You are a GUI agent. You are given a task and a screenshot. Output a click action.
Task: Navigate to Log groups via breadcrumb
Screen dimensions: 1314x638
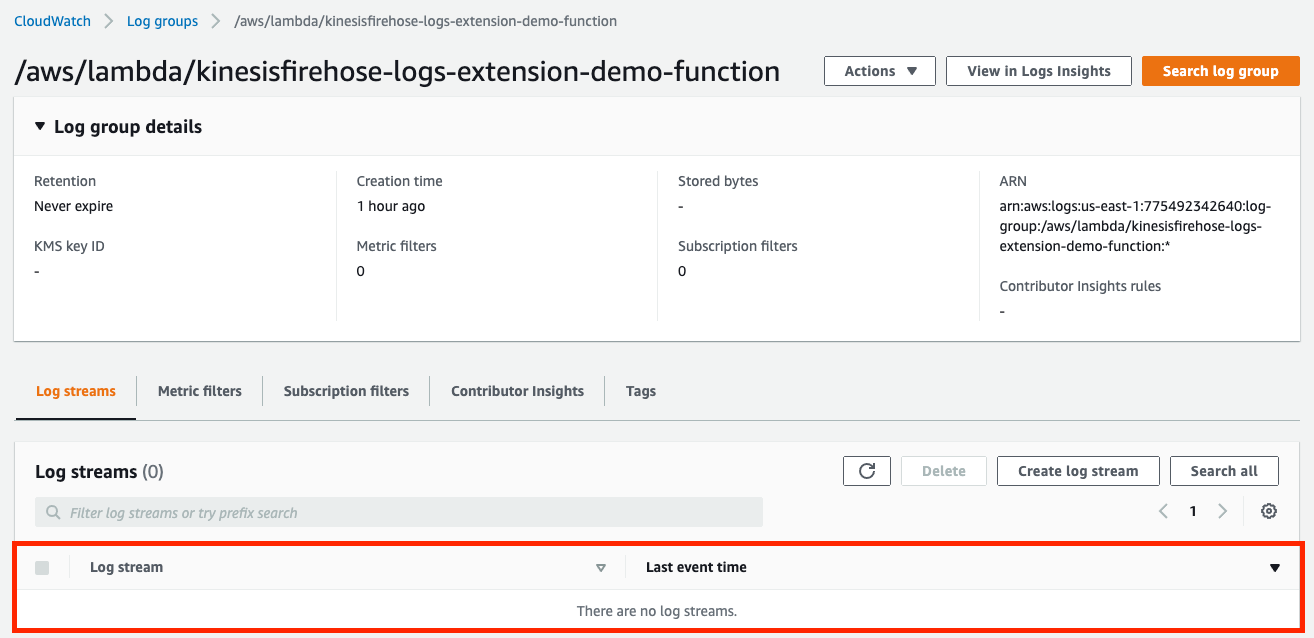pyautogui.click(x=162, y=20)
